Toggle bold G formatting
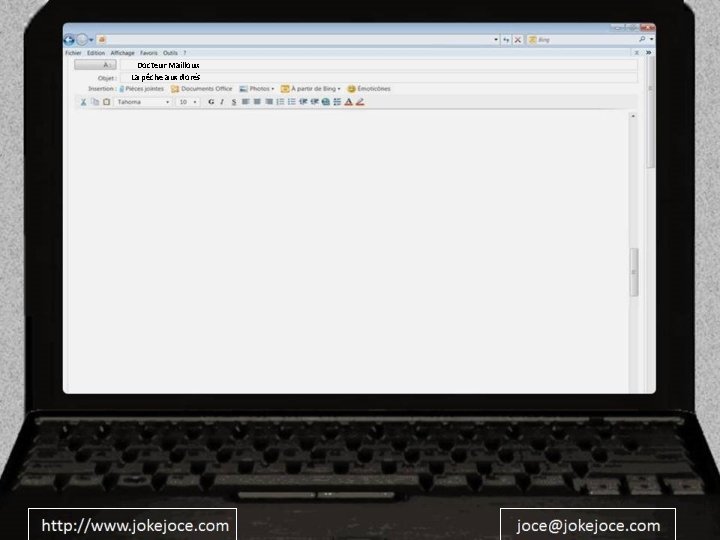 tap(211, 102)
